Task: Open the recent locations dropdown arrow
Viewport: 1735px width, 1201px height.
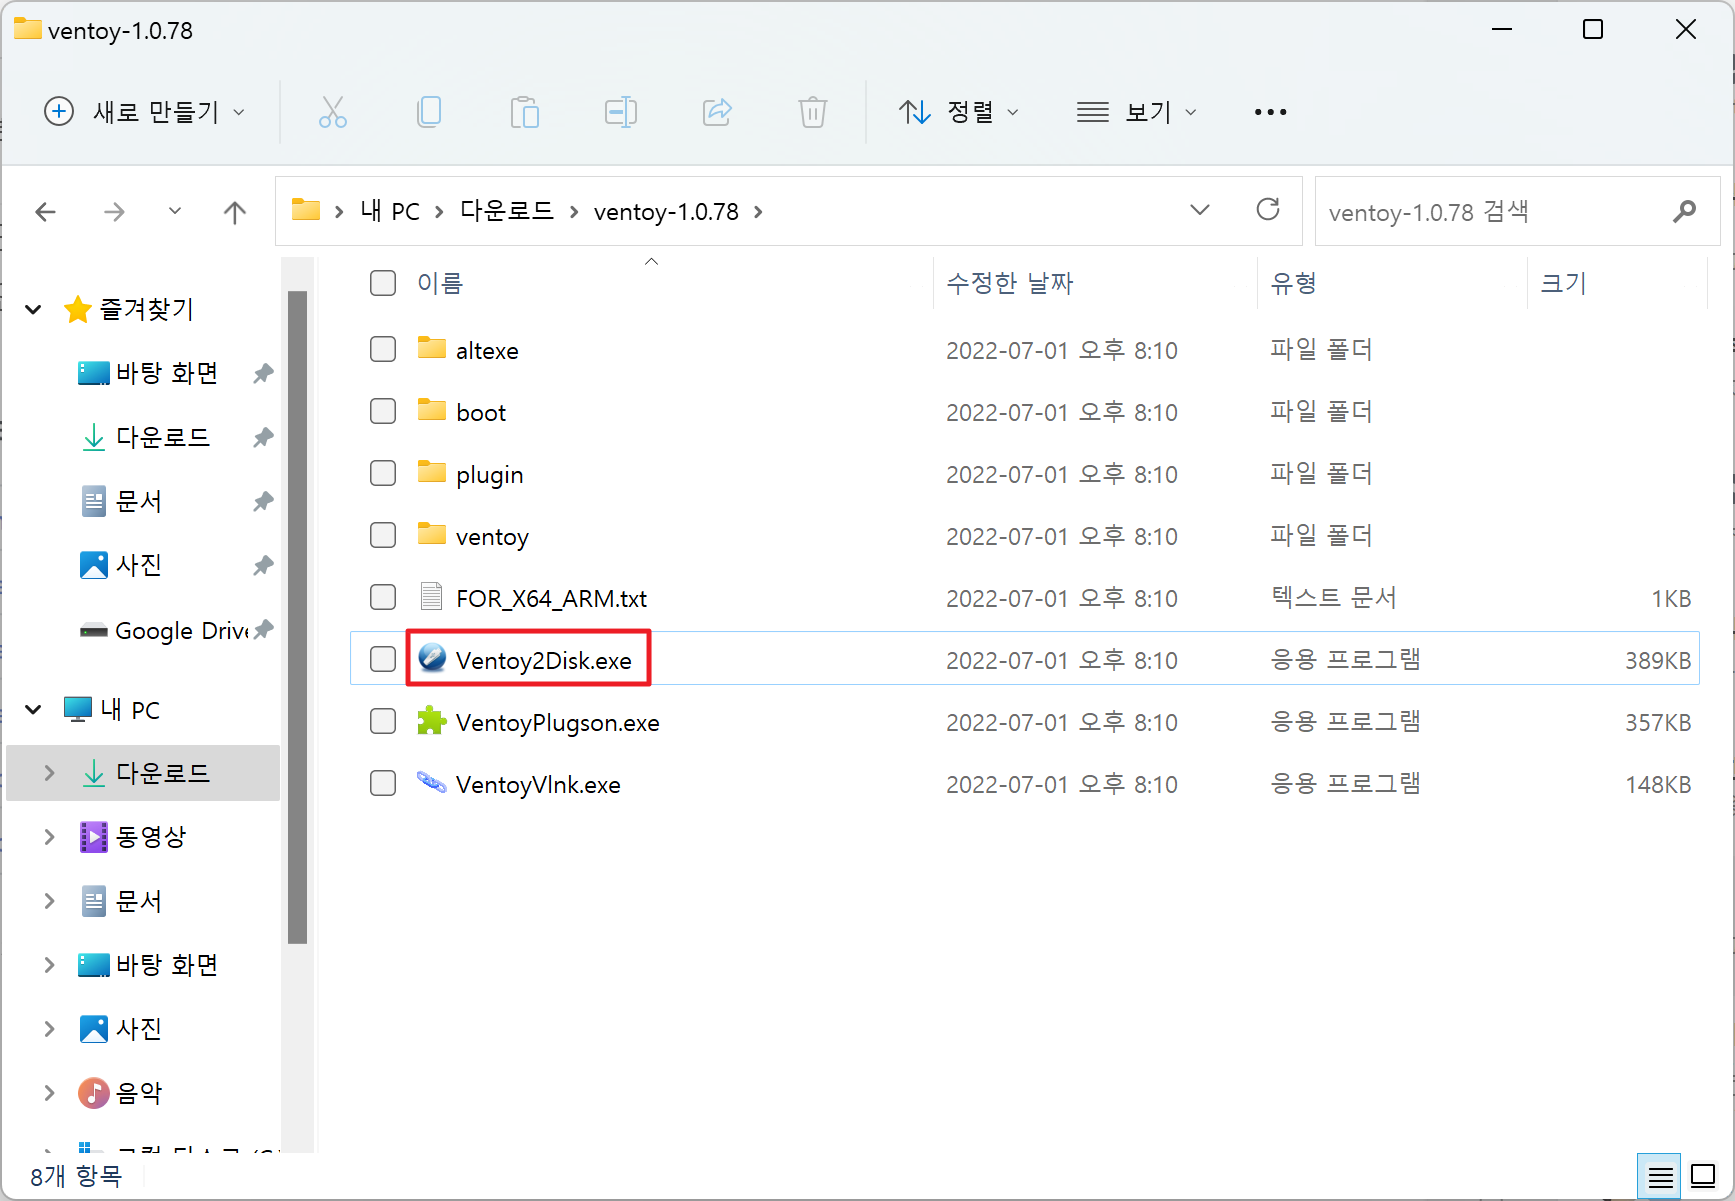Action: 175,211
